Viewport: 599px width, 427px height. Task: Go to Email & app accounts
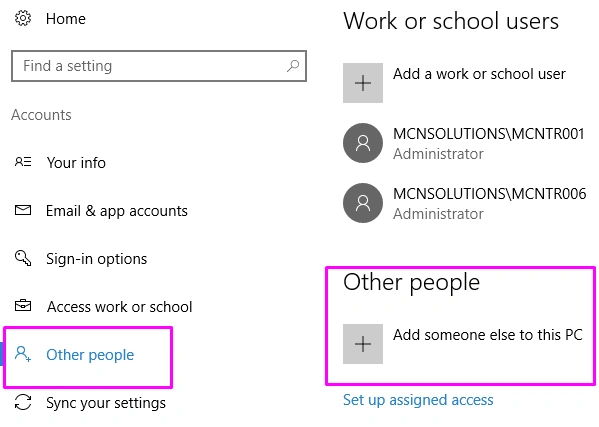[117, 211]
